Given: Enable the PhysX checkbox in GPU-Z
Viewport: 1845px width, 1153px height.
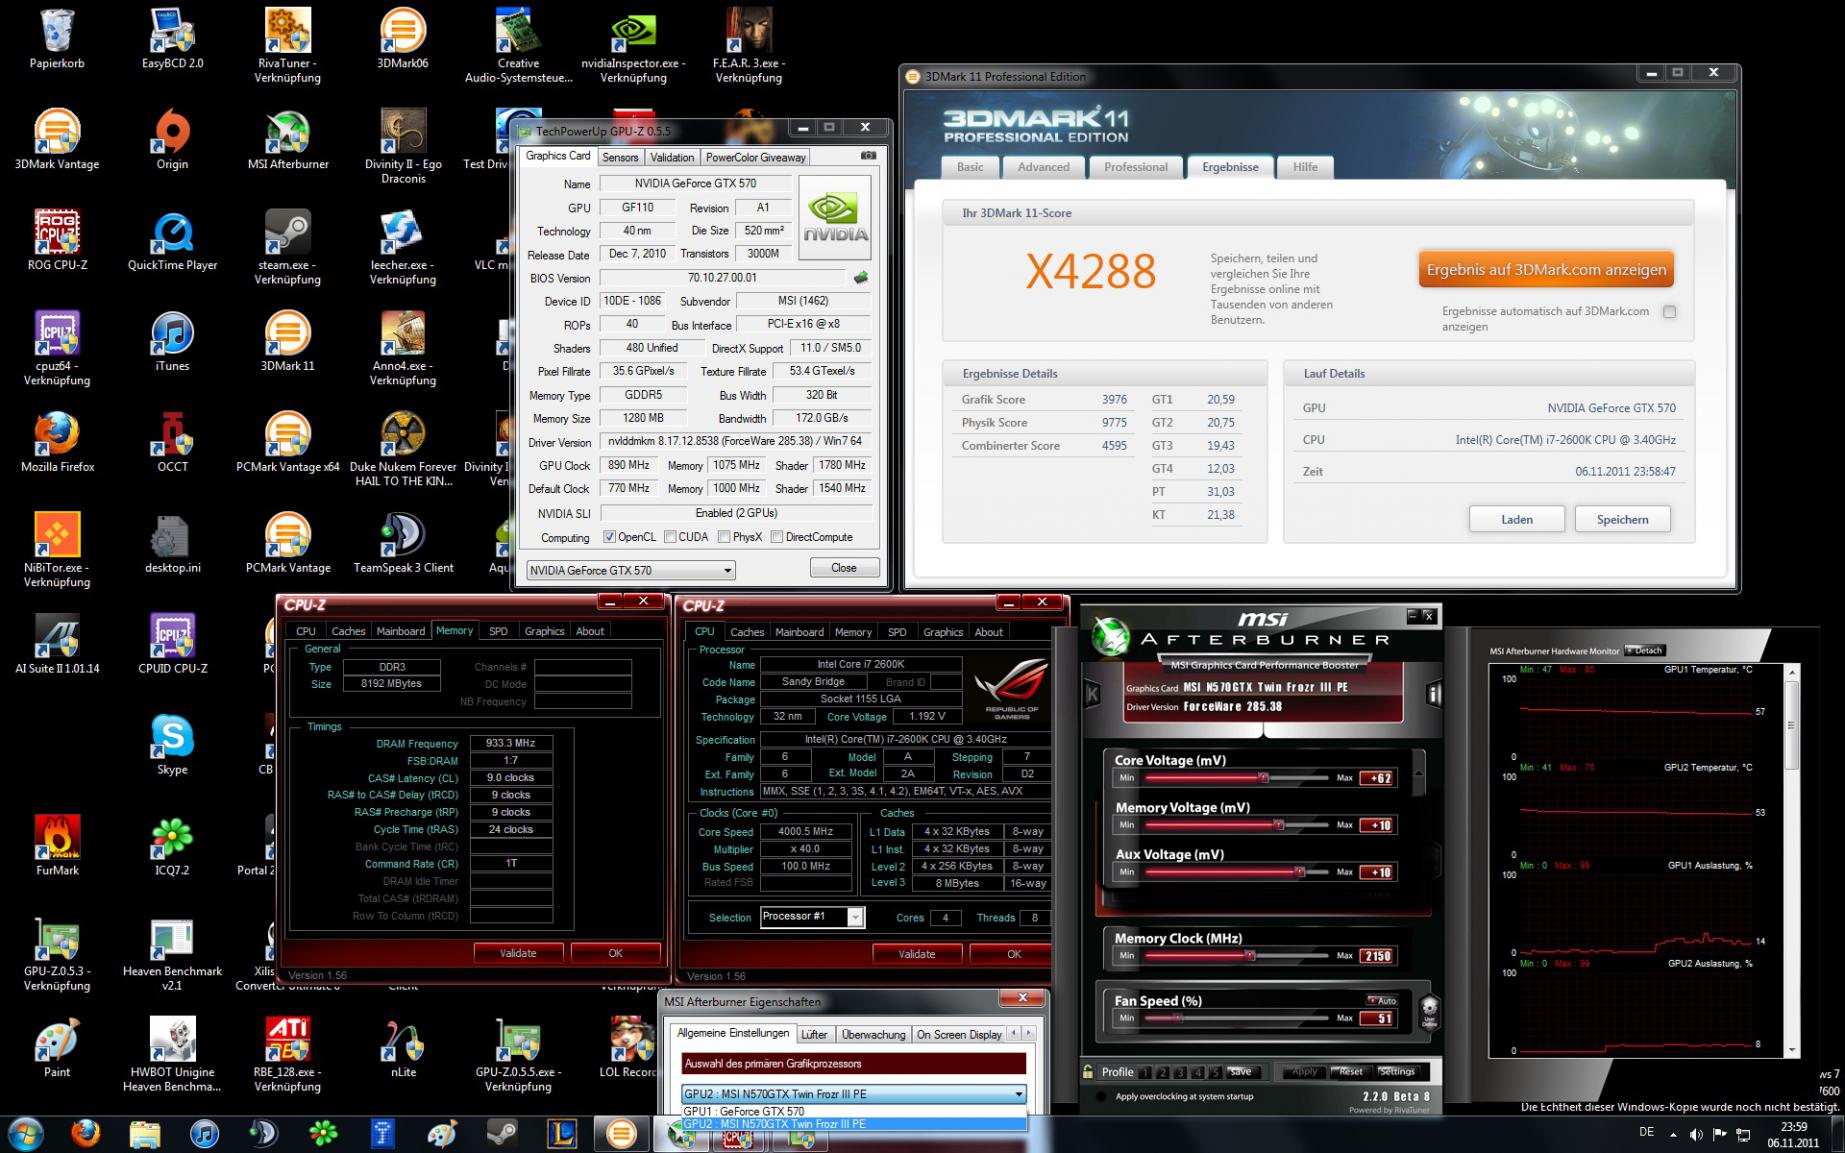Looking at the screenshot, I should [724, 537].
